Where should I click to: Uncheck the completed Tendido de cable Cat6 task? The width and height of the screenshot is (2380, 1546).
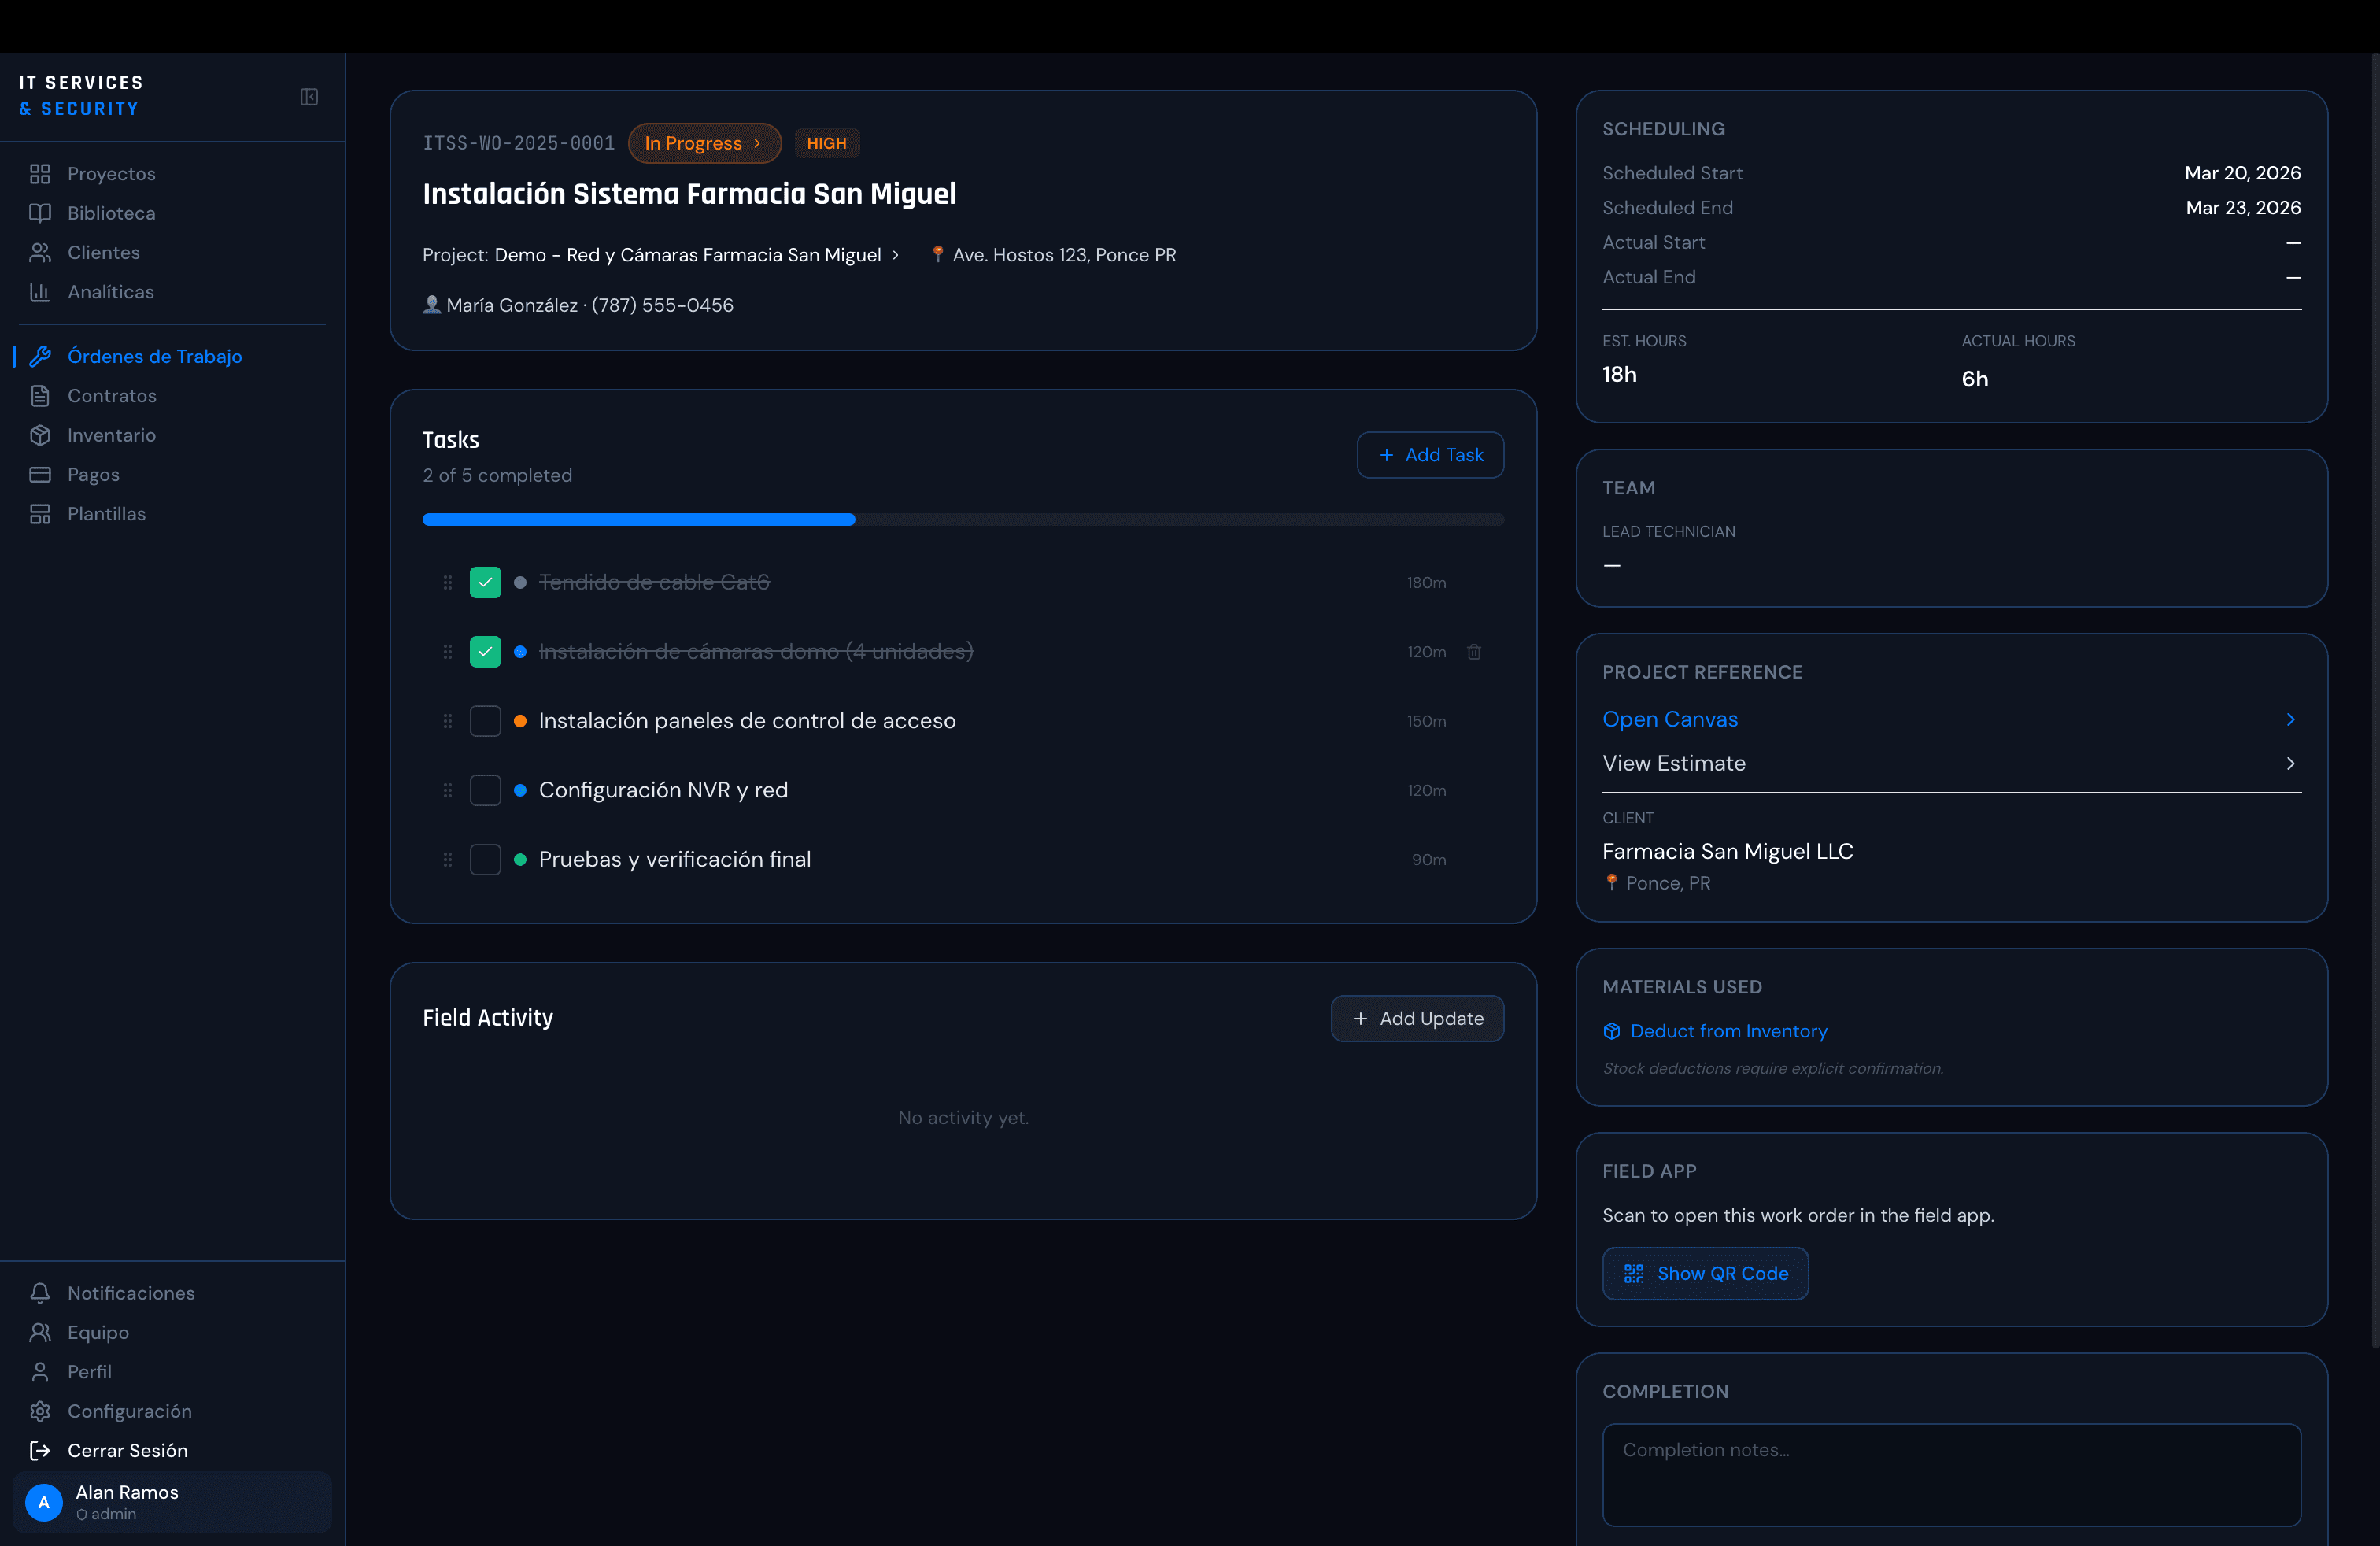click(x=485, y=581)
